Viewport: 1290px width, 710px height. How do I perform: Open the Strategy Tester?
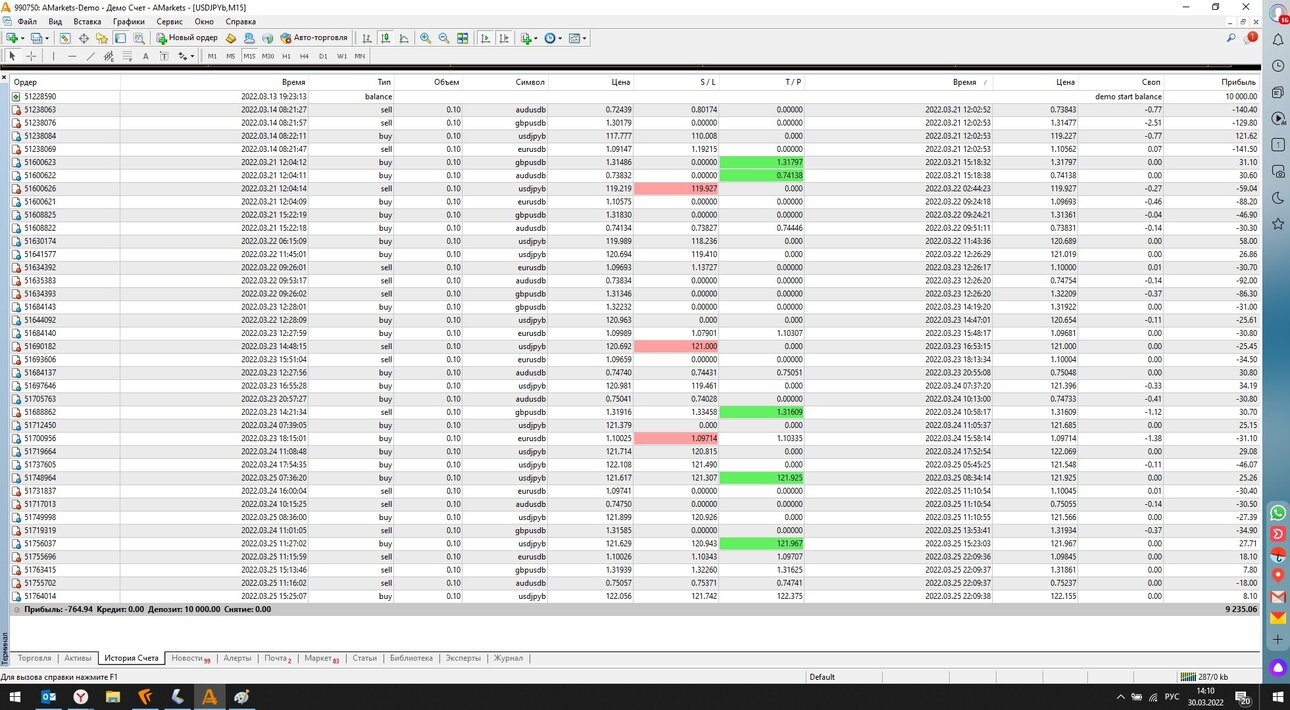[x=139, y=38]
